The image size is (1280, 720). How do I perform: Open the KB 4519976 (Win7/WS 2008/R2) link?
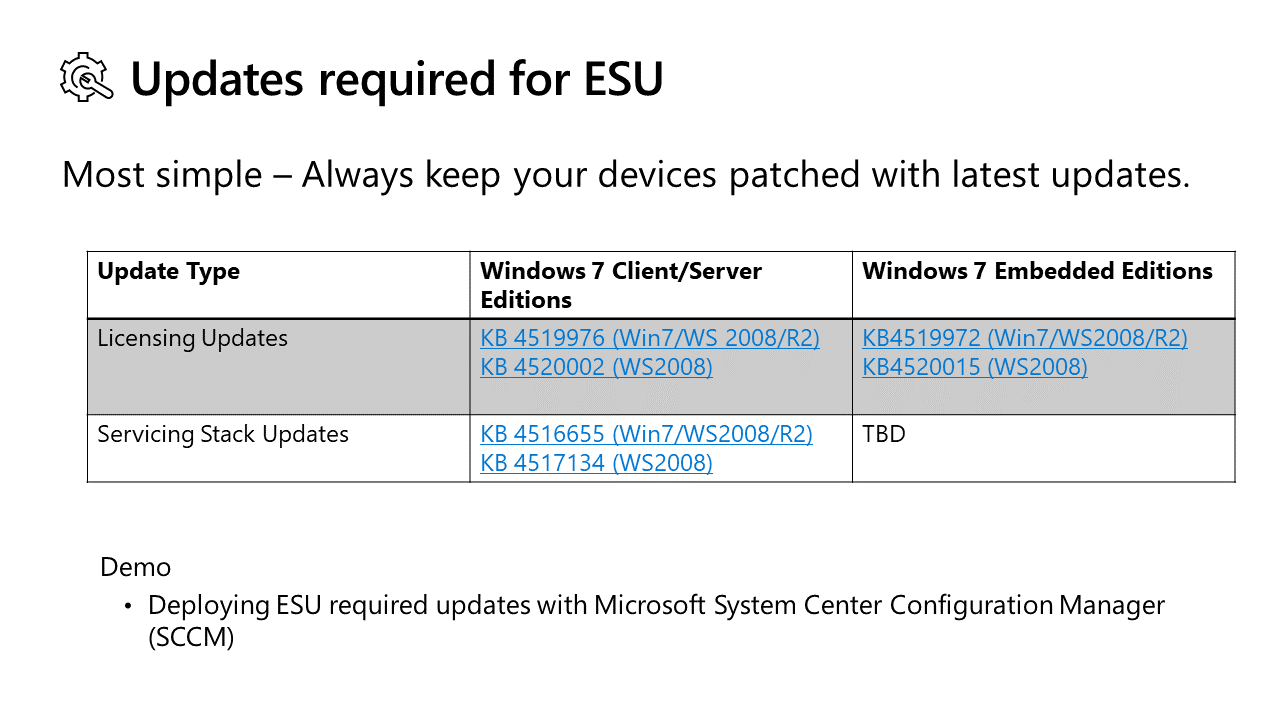(650, 338)
